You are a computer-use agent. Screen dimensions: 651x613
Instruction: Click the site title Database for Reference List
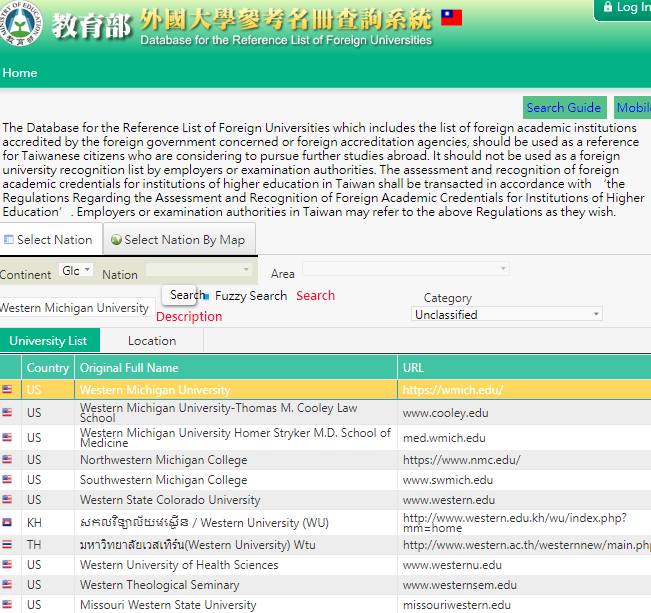(x=286, y=40)
